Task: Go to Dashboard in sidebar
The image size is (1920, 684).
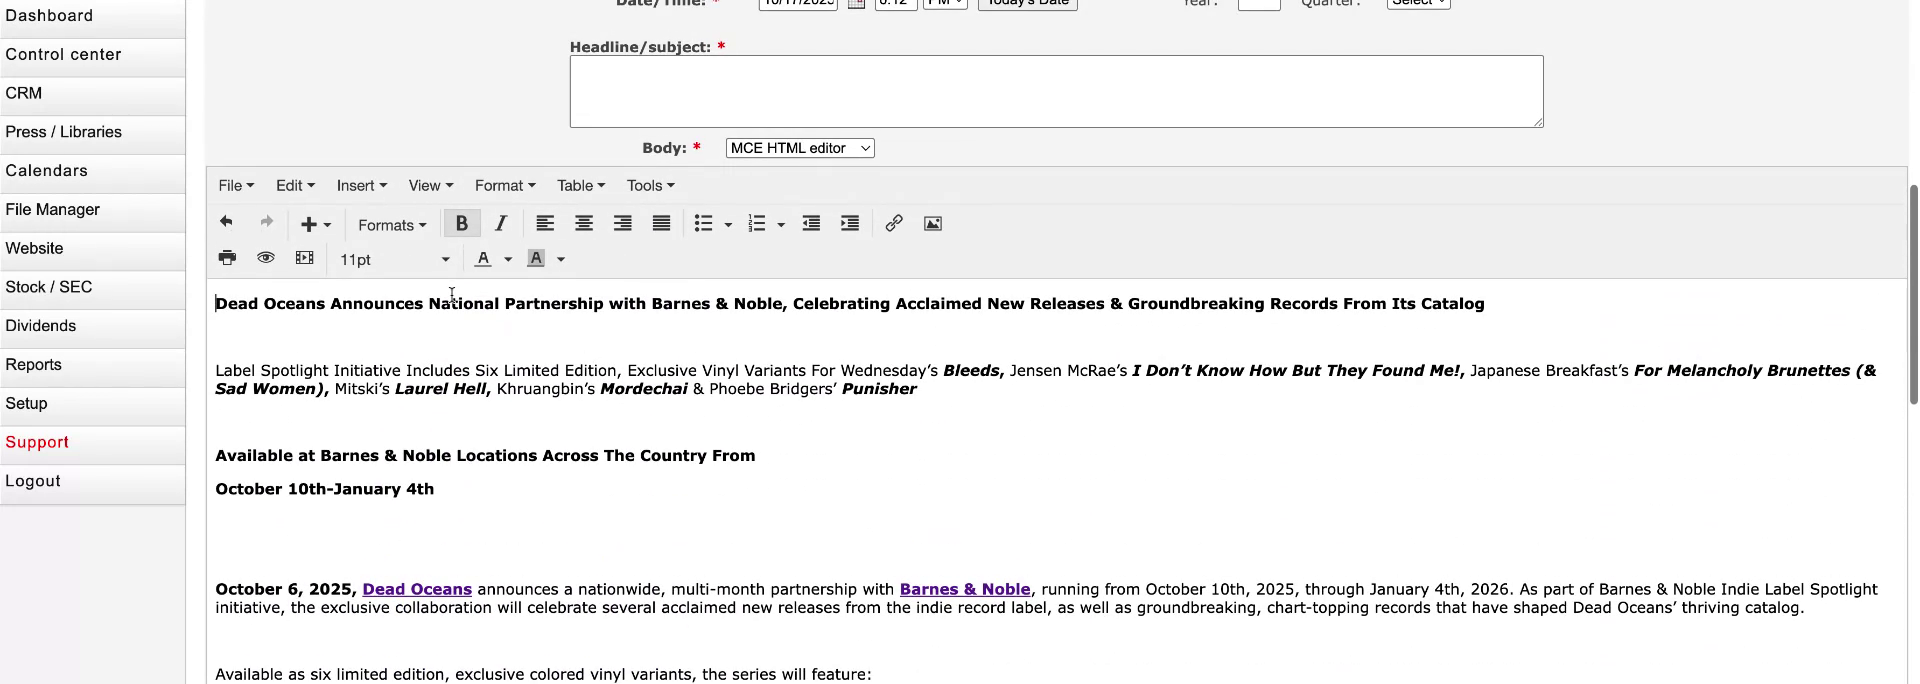Action: point(92,16)
